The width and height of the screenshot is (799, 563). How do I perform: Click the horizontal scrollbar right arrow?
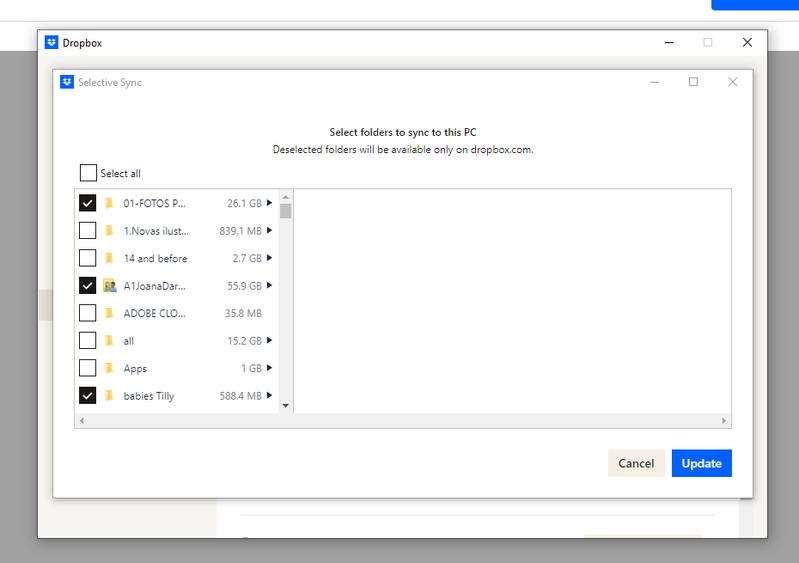(x=724, y=420)
